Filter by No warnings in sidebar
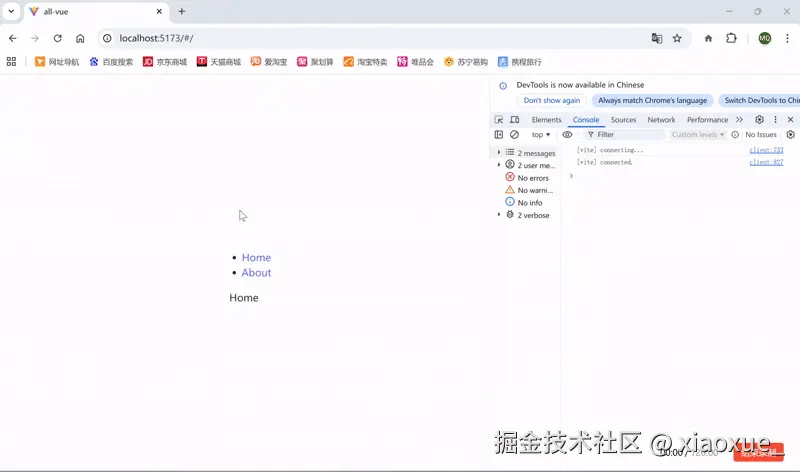The height and width of the screenshot is (472, 800). (529, 190)
